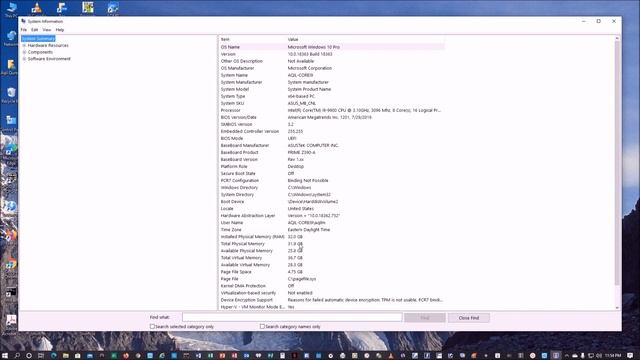This screenshot has width=640, height=360.
Task: Click the Value column header
Action: (366, 40)
